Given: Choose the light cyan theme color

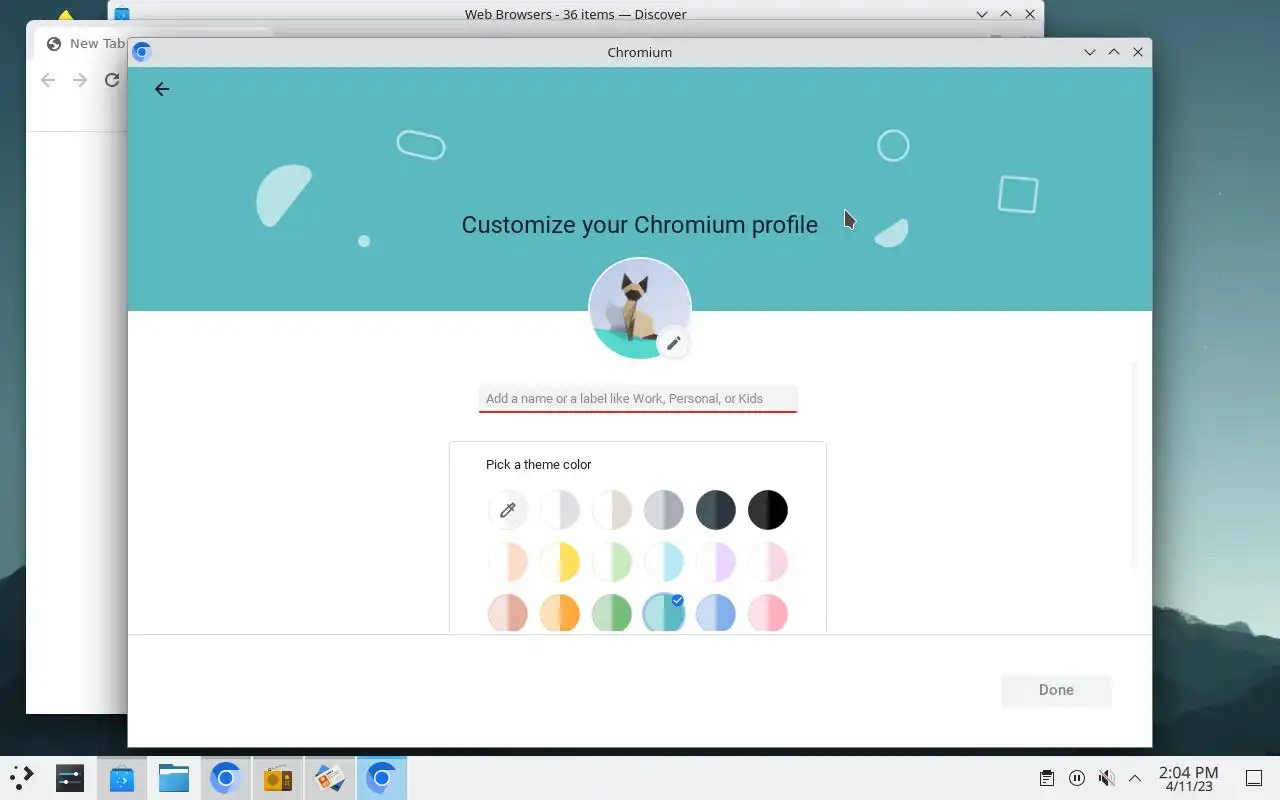Looking at the screenshot, I should tap(664, 562).
